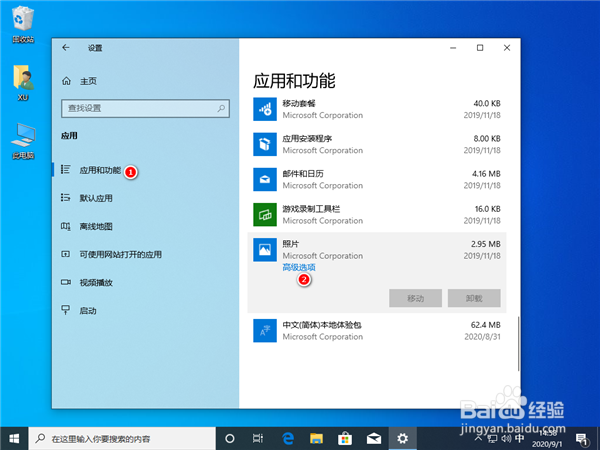
Task: Click the 4.16 MB size value
Action: [x=486, y=174]
